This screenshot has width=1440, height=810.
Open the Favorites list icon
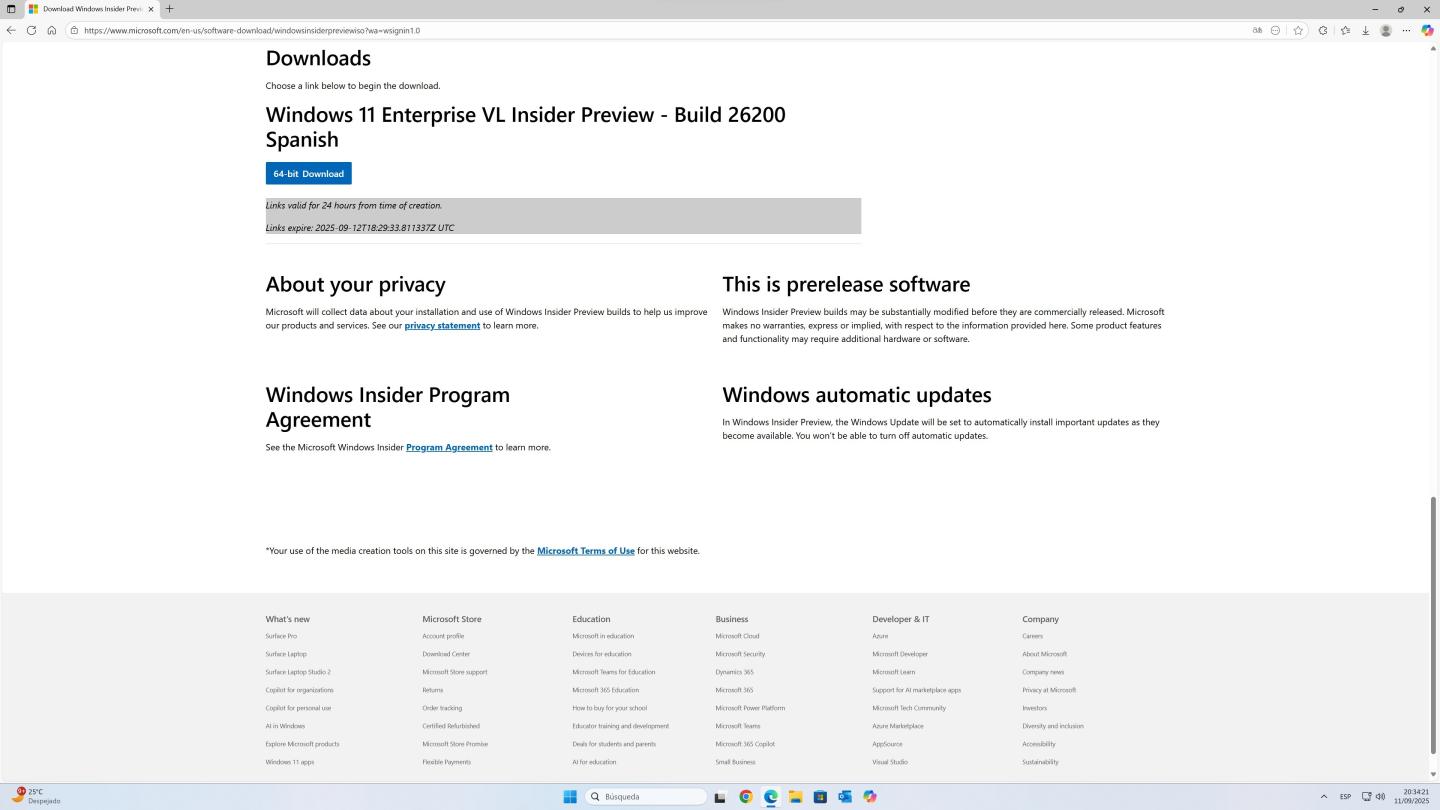[x=1345, y=30]
